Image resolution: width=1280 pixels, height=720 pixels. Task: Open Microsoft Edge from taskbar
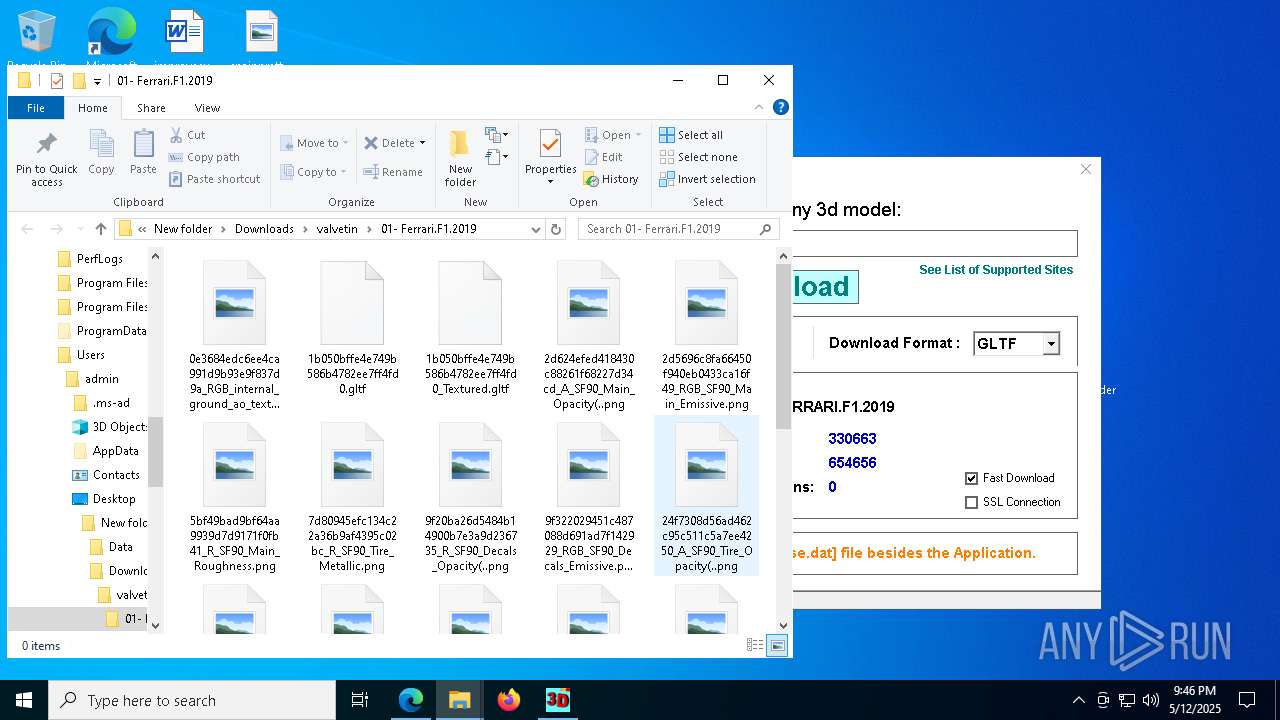point(411,700)
